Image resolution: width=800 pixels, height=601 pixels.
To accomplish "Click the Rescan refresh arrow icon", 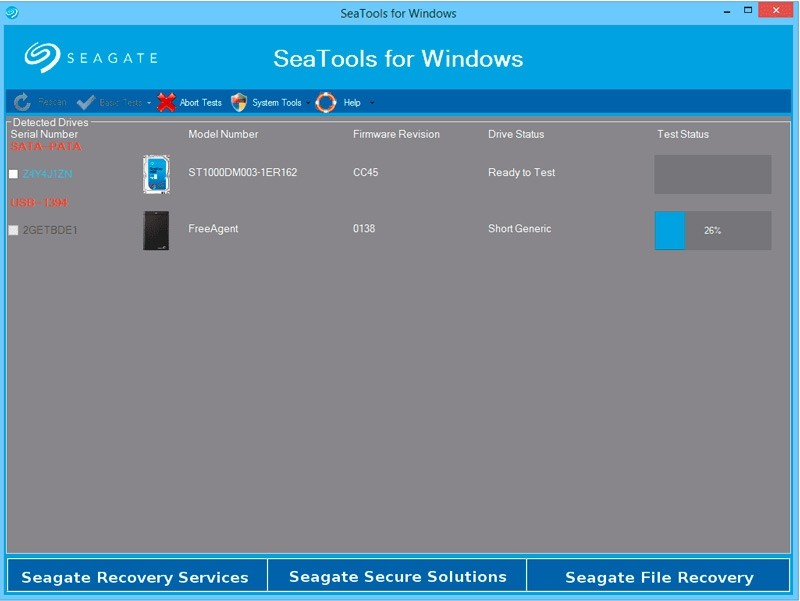I will (x=22, y=102).
